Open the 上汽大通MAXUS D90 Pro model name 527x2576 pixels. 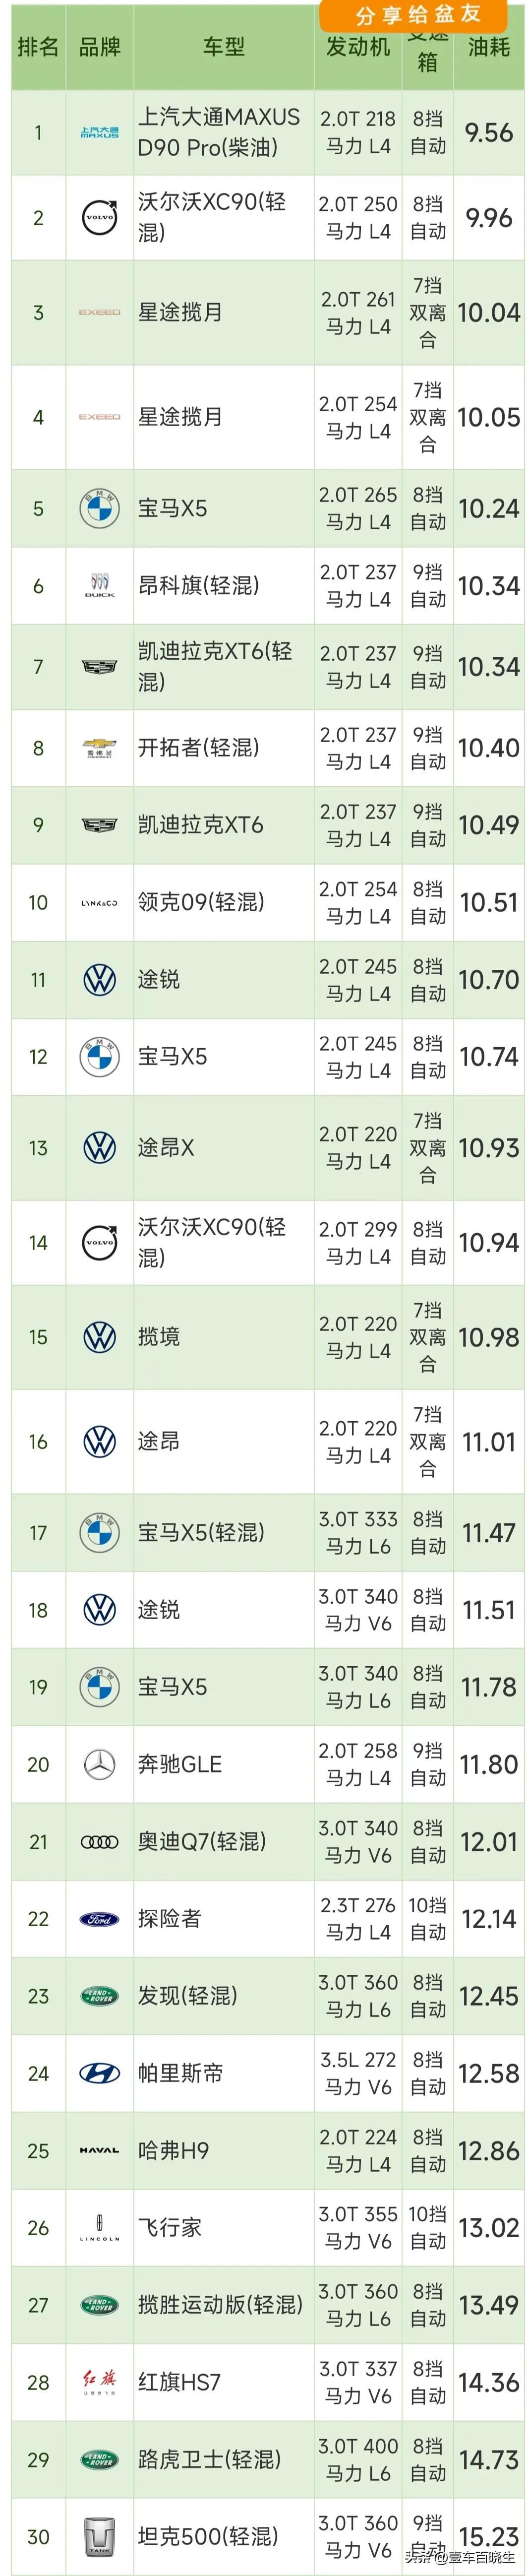[x=219, y=132]
